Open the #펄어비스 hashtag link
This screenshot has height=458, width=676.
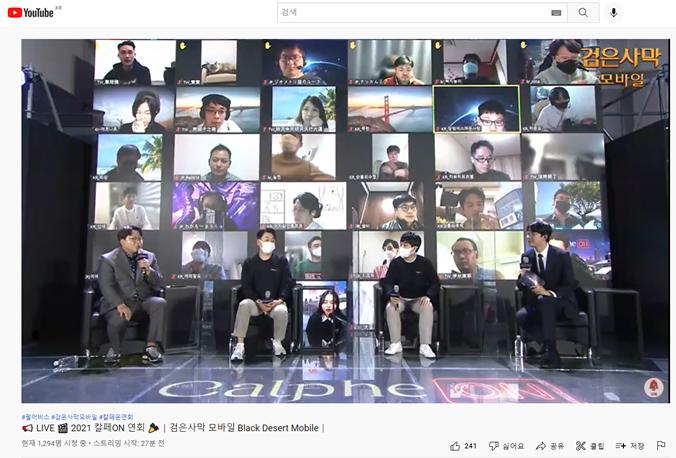tap(35, 417)
